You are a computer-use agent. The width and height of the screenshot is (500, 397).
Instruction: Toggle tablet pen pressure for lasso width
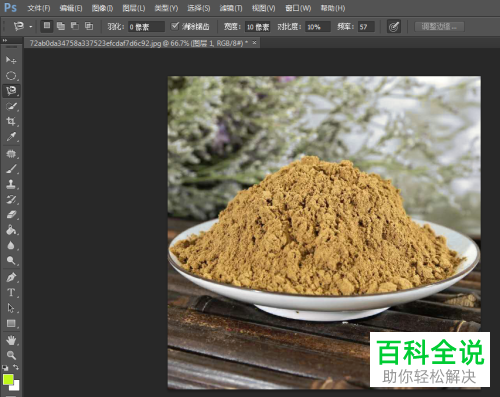pyautogui.click(x=394, y=27)
